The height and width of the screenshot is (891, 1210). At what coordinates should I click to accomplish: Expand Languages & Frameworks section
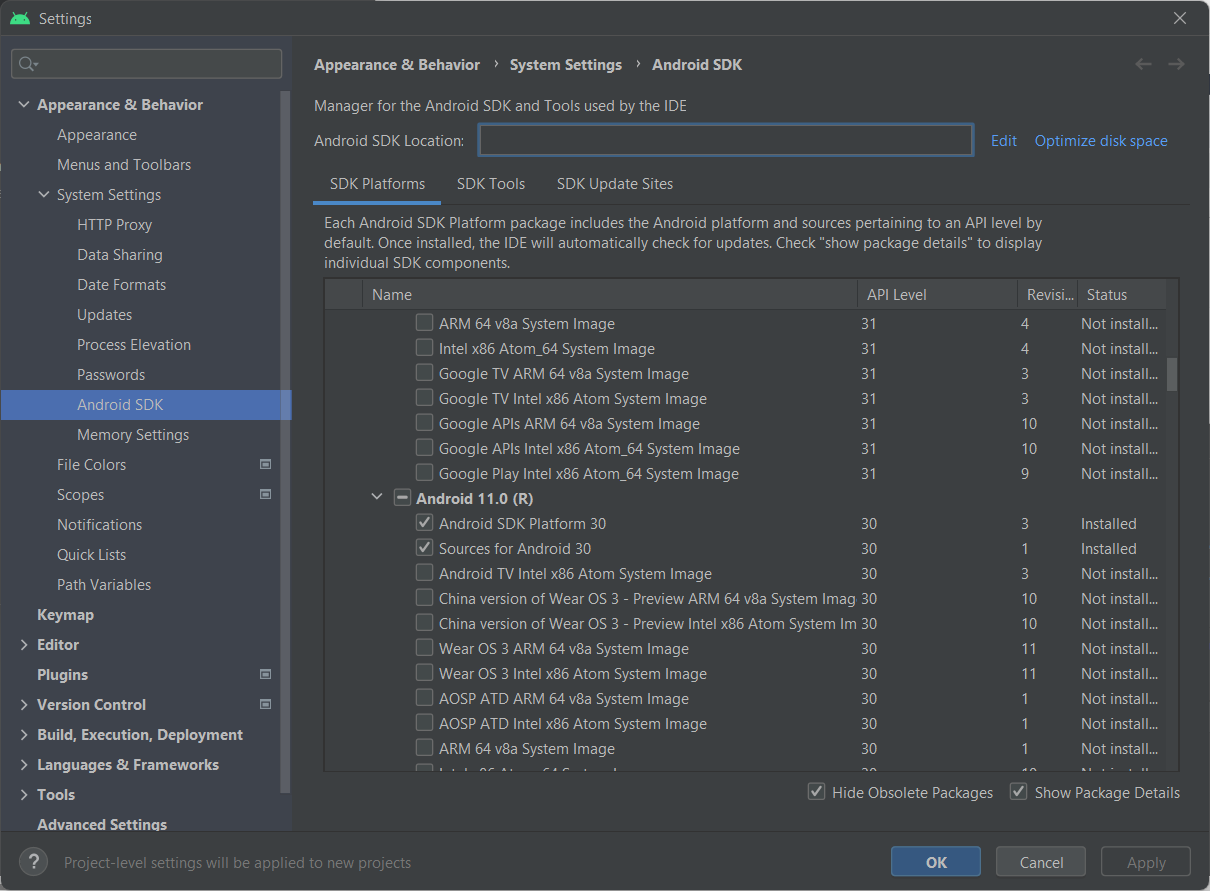coord(24,764)
